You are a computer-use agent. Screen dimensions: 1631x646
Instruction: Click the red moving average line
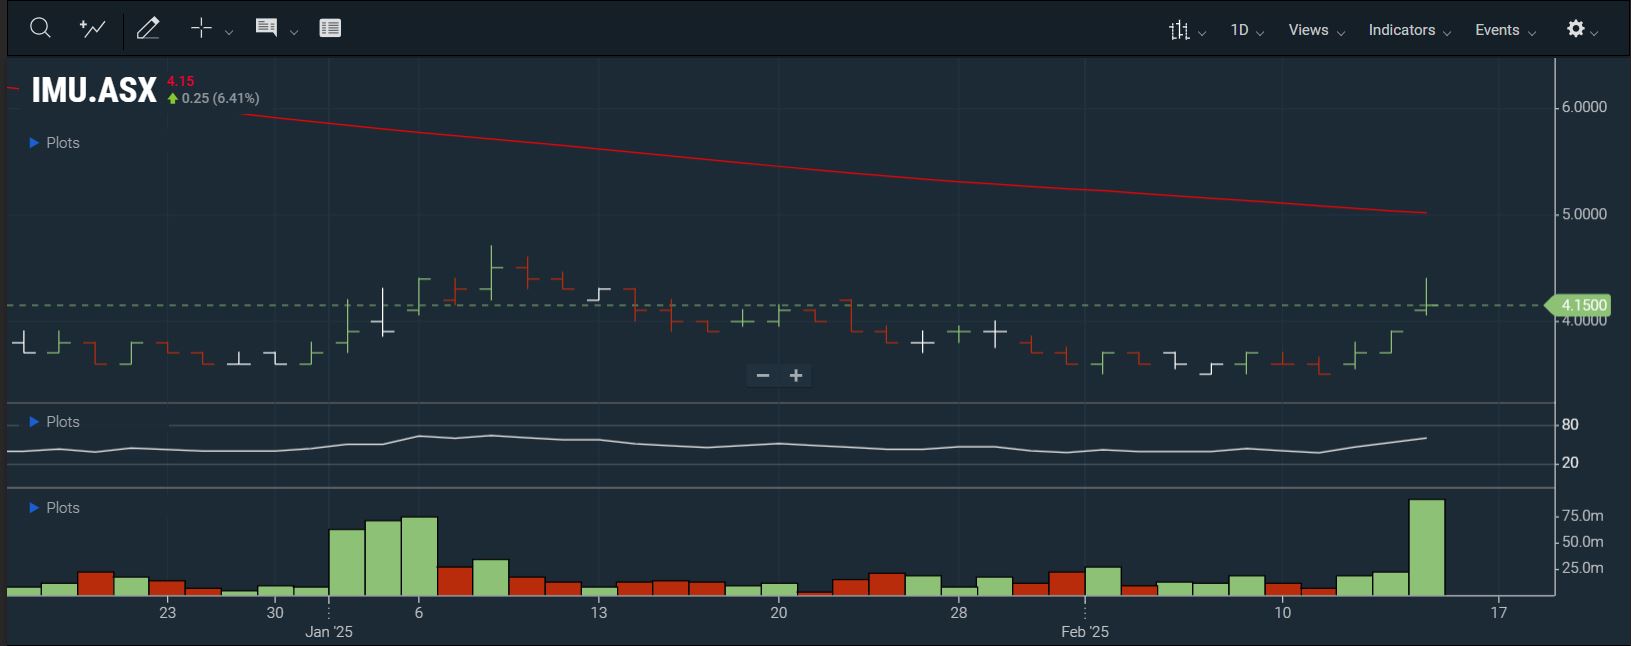(835, 170)
